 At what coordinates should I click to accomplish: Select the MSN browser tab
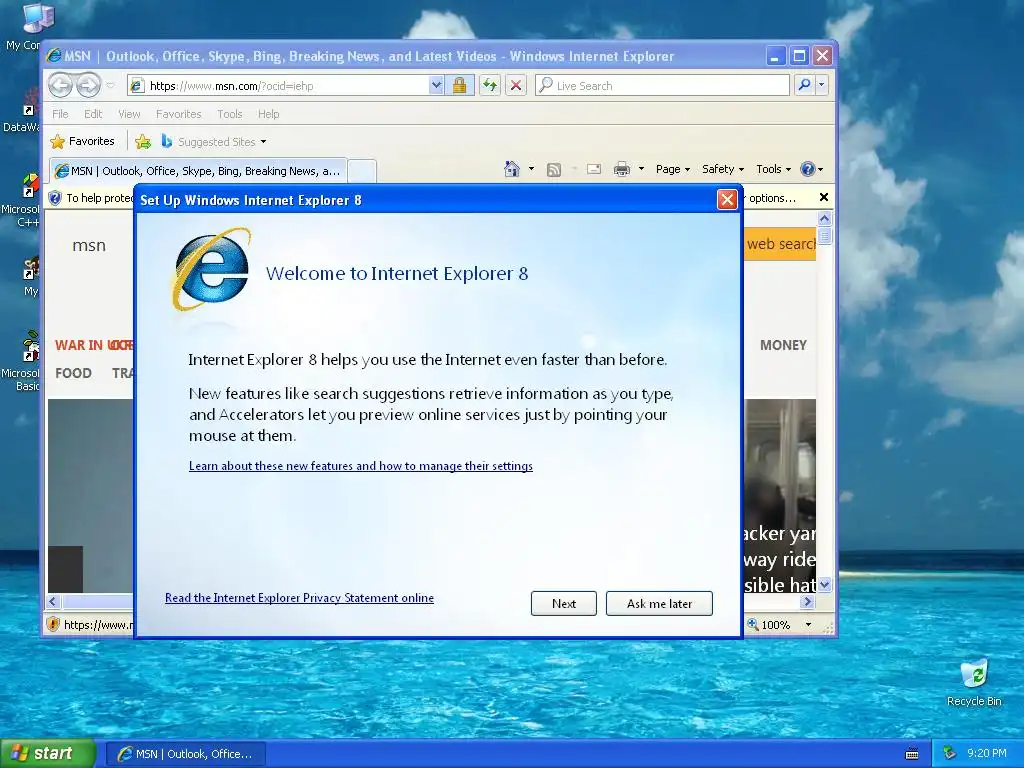tap(199, 171)
